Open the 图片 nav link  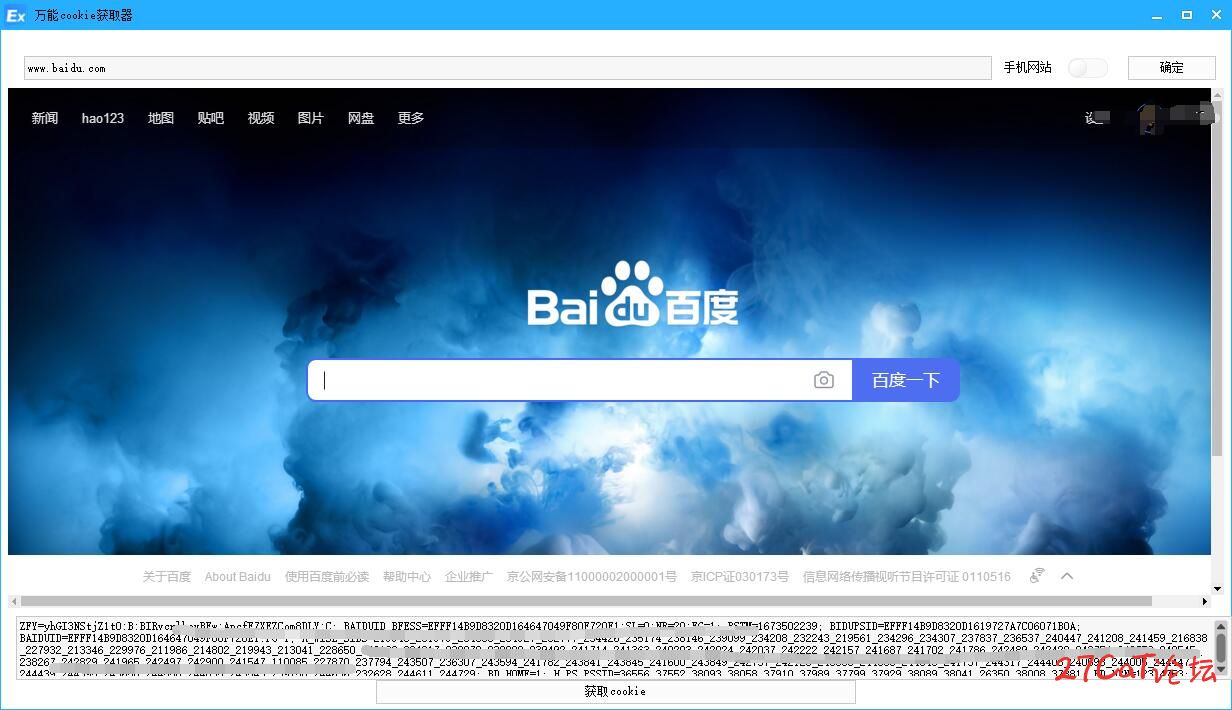click(x=311, y=118)
